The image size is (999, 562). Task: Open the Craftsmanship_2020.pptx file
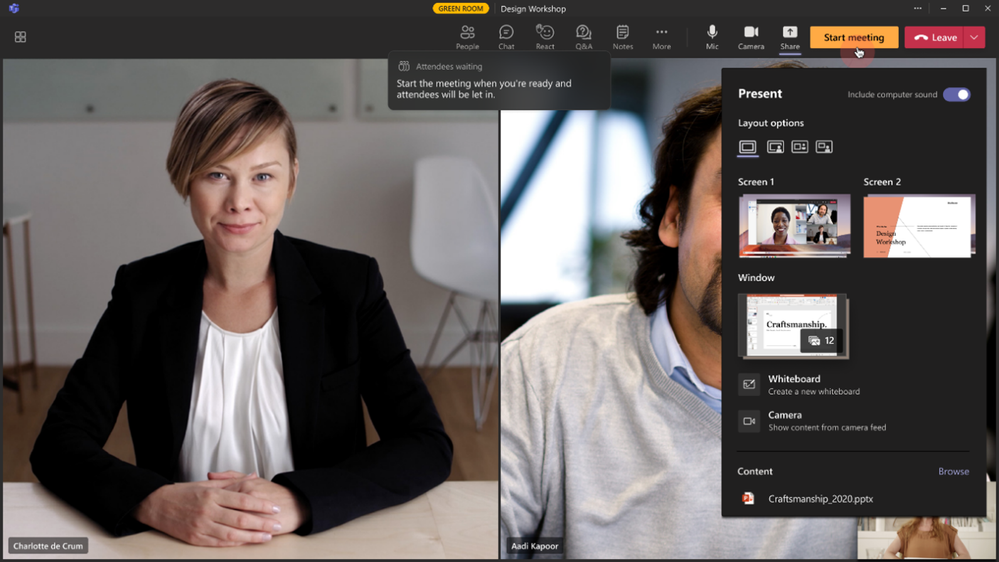point(820,499)
